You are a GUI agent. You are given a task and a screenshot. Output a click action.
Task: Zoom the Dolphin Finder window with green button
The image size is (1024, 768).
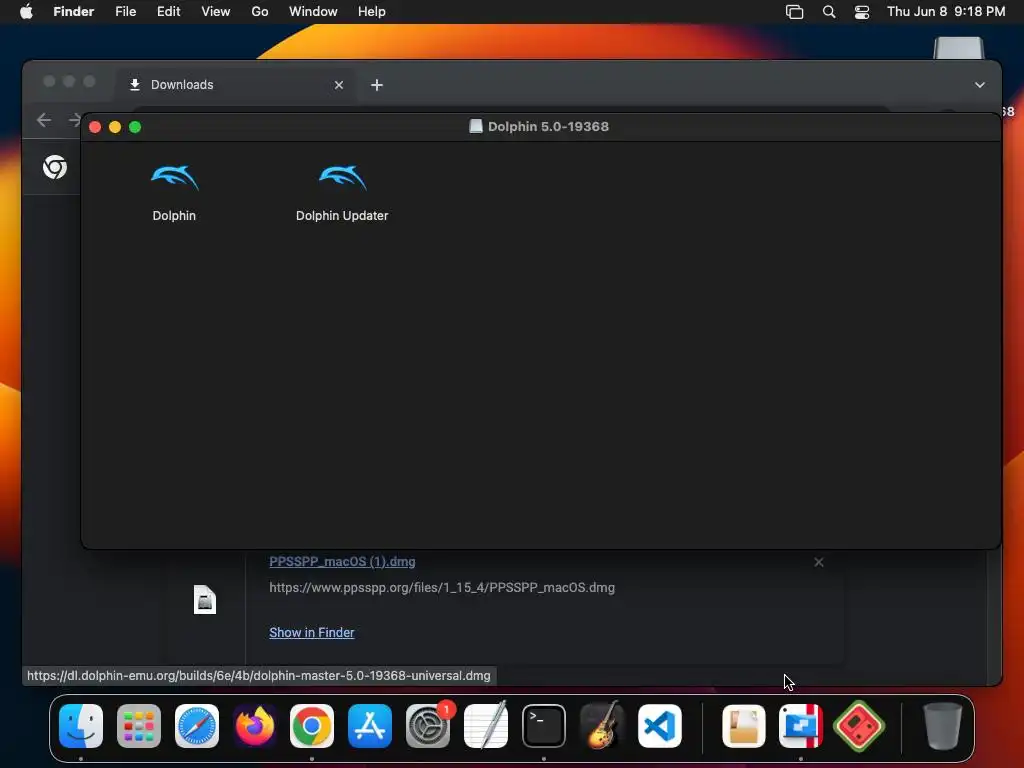click(135, 127)
